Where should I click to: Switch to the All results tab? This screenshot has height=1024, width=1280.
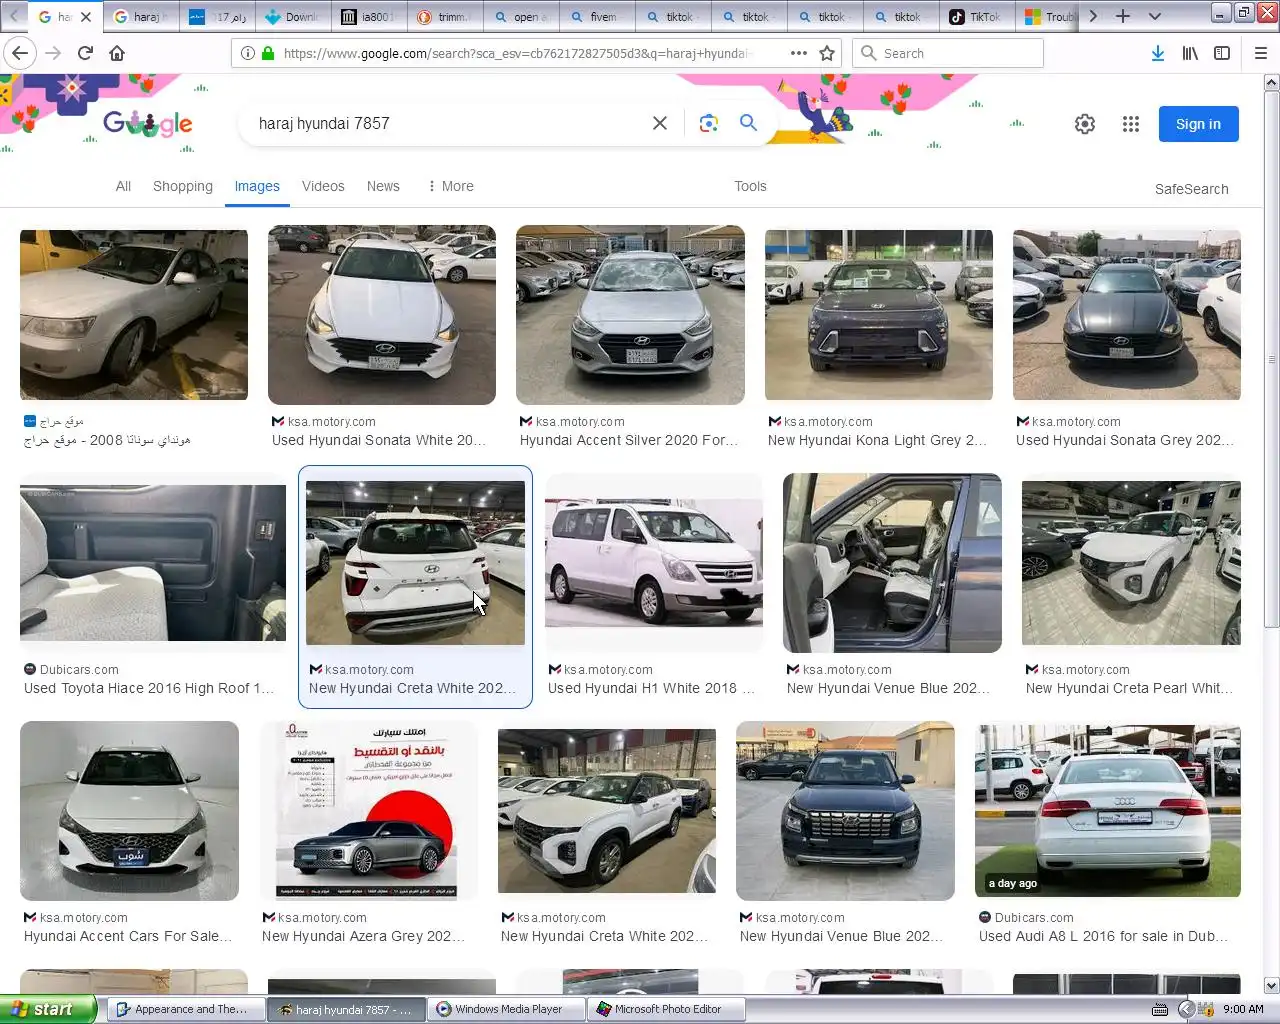click(123, 186)
